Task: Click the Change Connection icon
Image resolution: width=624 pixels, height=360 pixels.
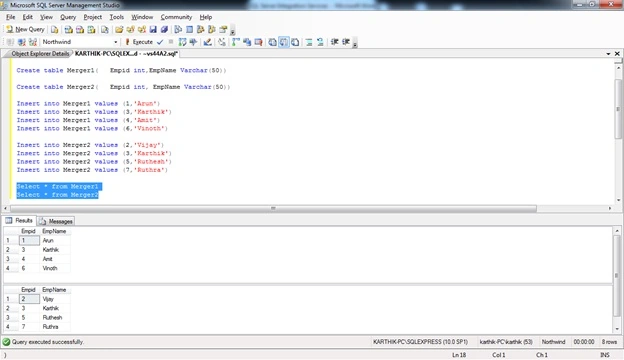Action: pyautogui.click(x=33, y=42)
